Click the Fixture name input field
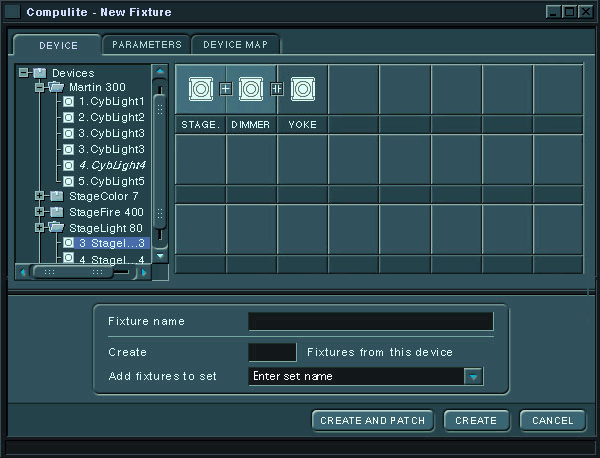 pyautogui.click(x=370, y=321)
